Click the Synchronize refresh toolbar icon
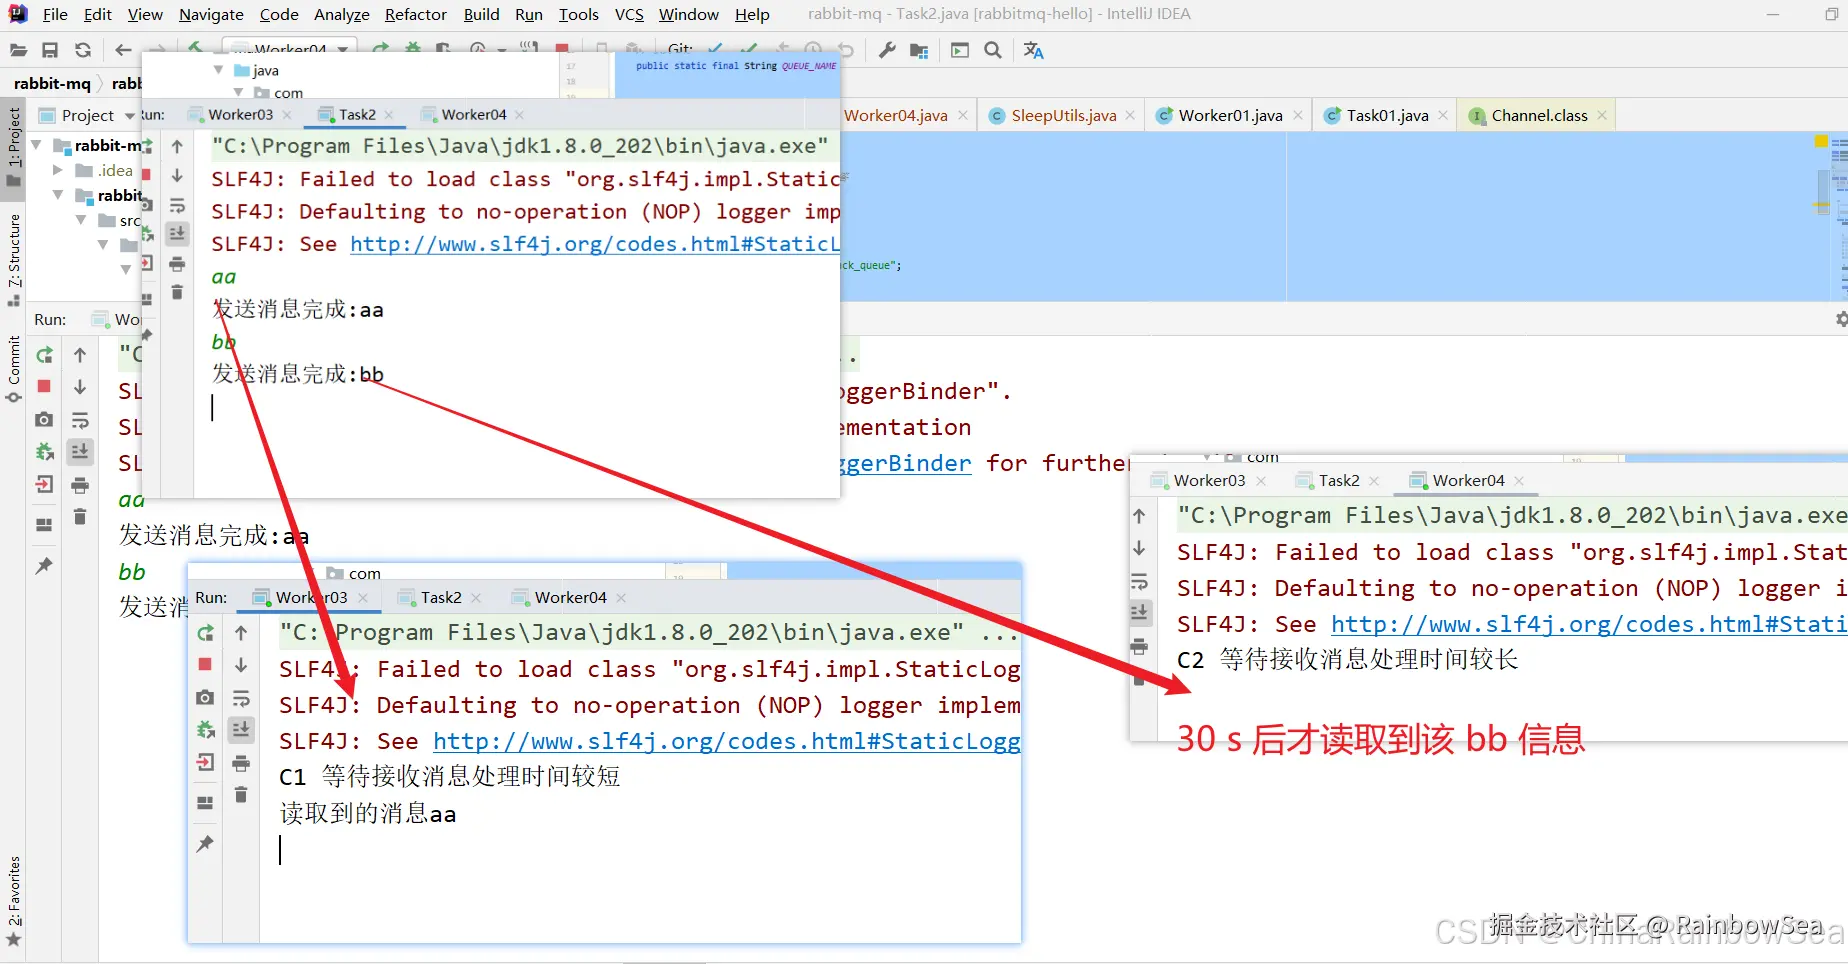Viewport: 1848px width, 964px height. coord(83,50)
